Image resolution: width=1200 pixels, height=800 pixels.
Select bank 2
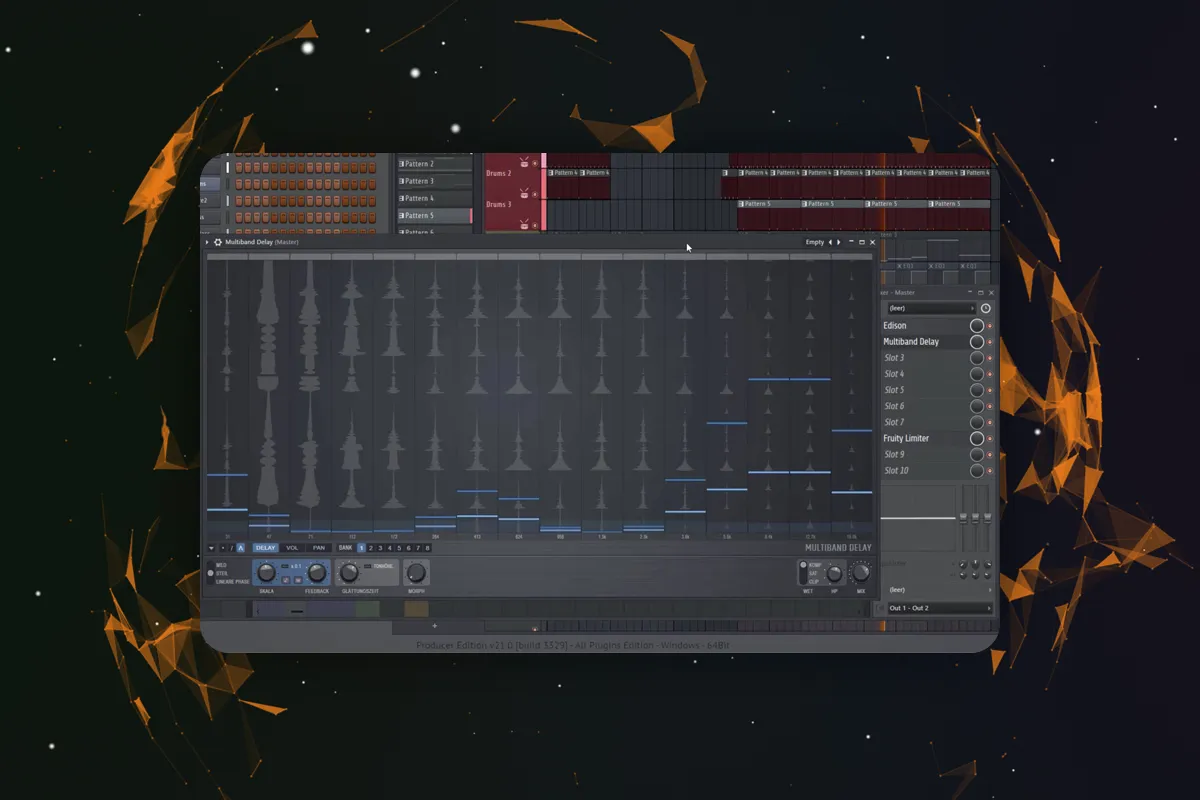371,548
